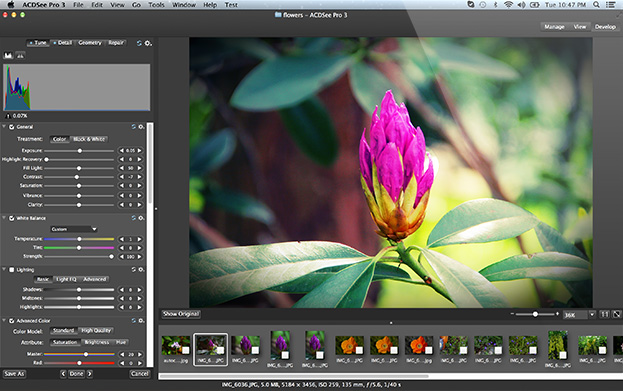This screenshot has height=391, width=623.
Task: Go to next image arrow beside Done
Action: click(89, 374)
